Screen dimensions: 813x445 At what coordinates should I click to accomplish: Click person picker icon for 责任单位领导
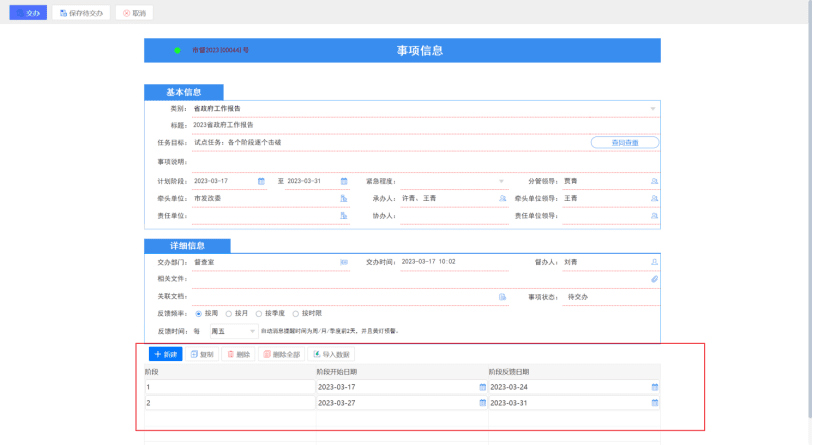654,216
